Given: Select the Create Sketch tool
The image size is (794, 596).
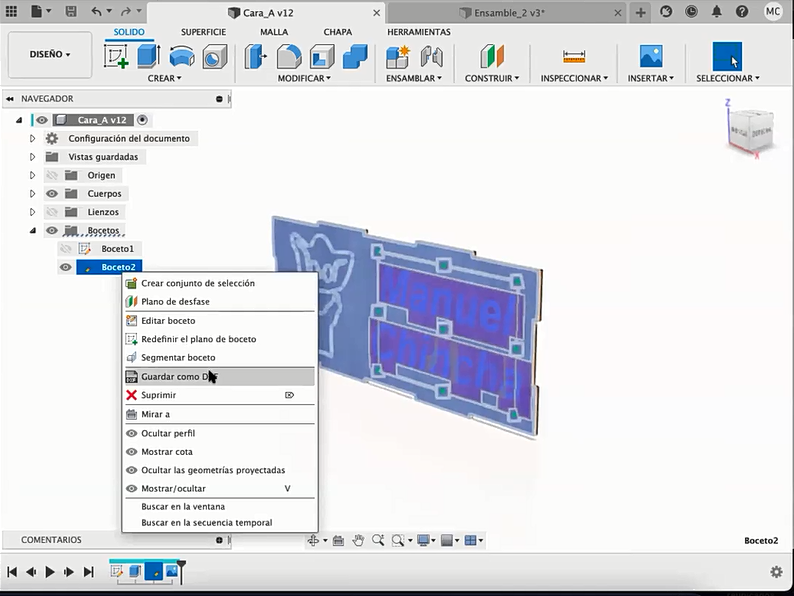Looking at the screenshot, I should point(116,56).
